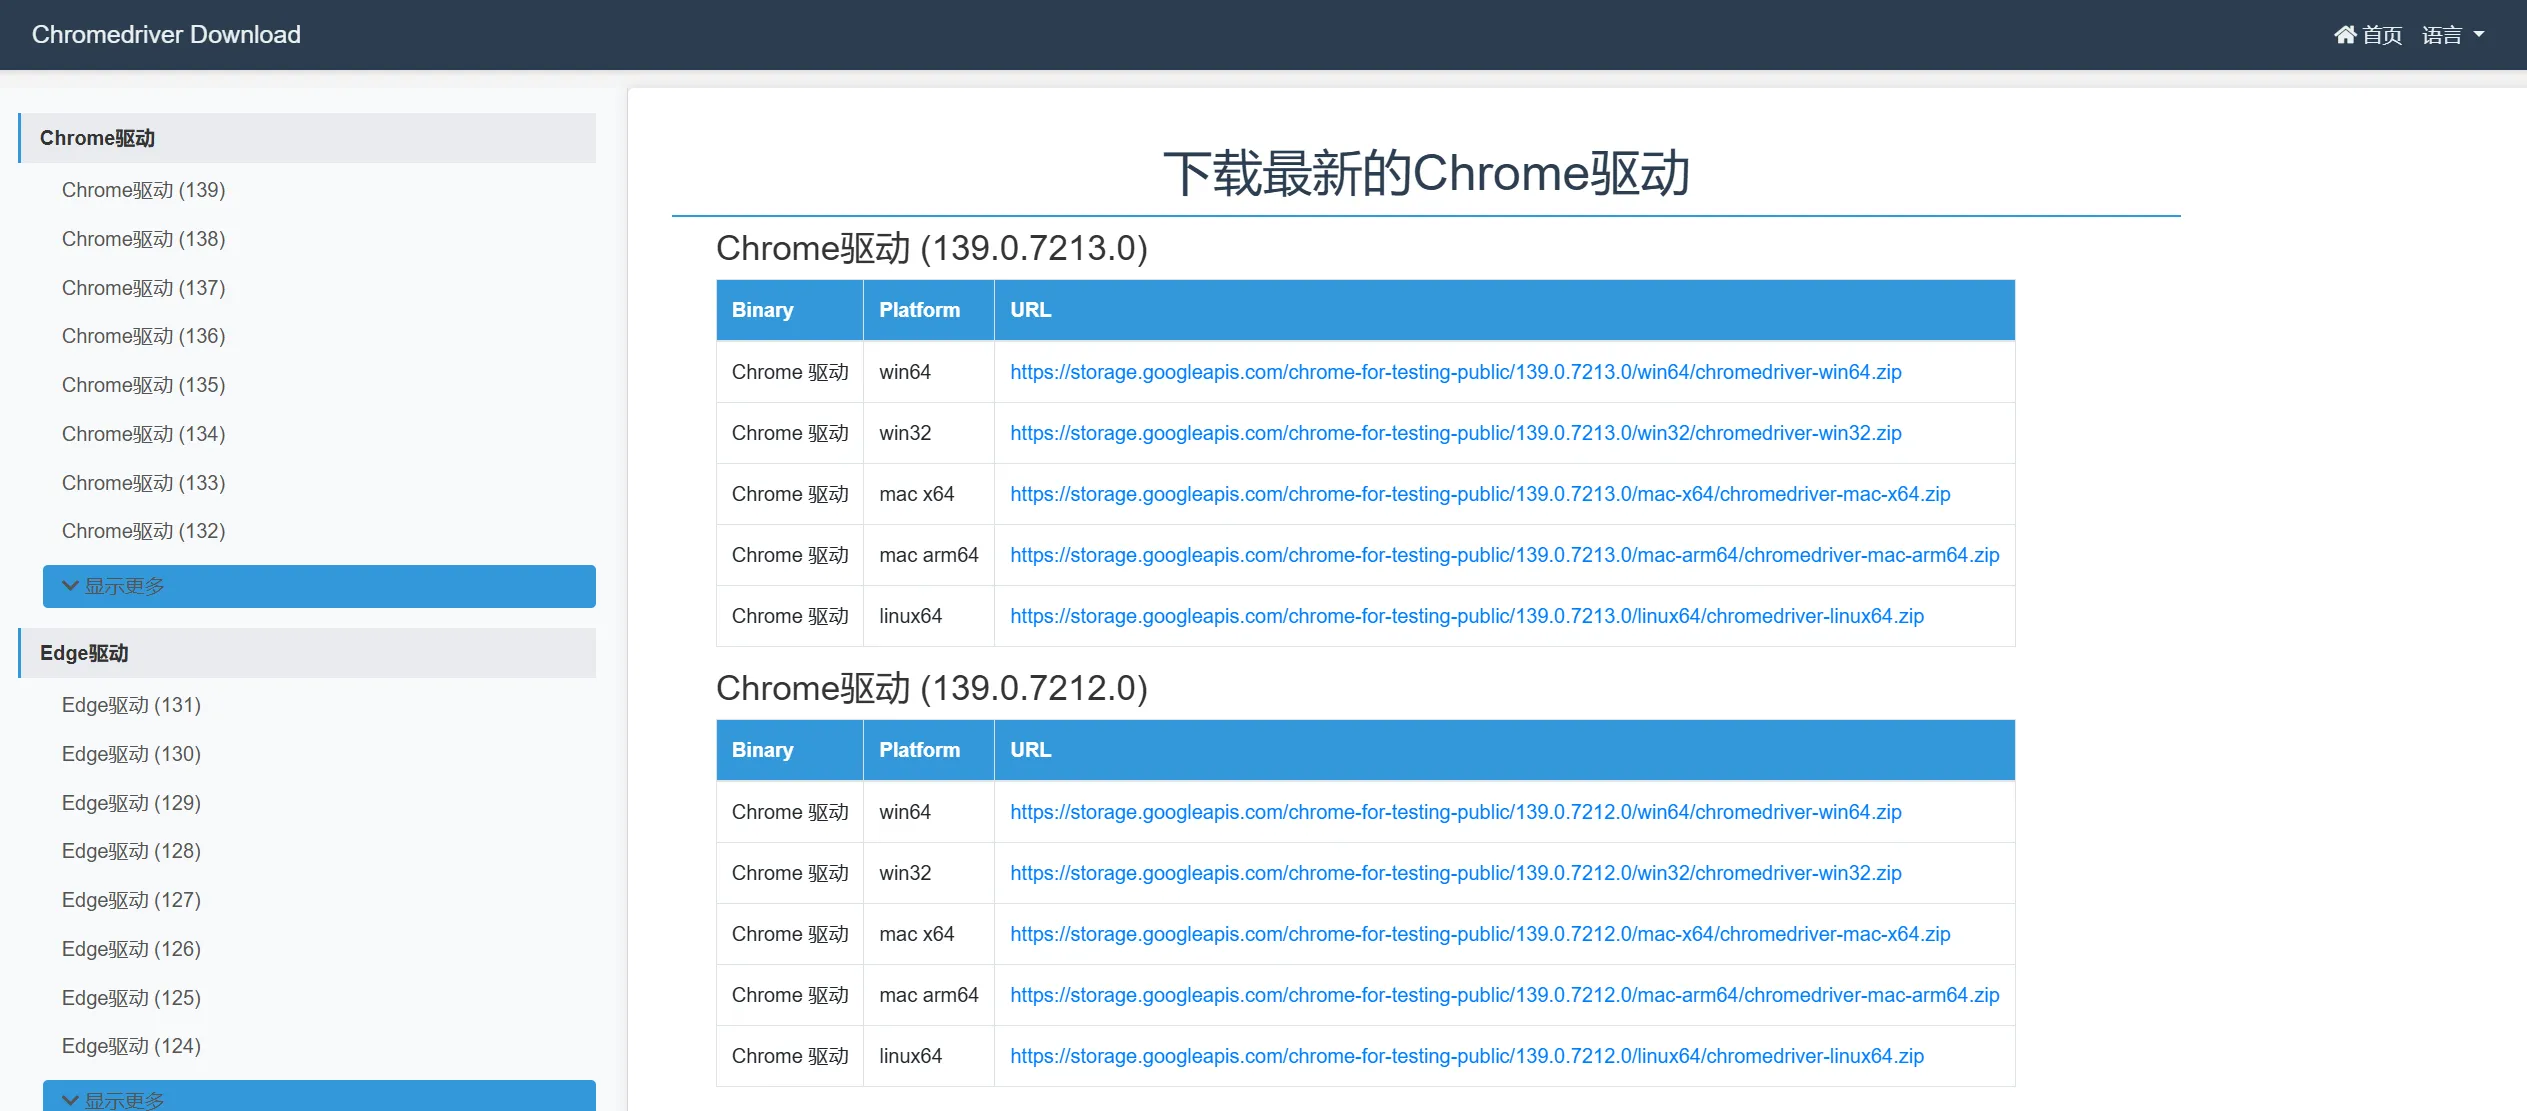Select Edge驱动 (124) sidebar entry
2527x1111 pixels.
click(131, 1046)
